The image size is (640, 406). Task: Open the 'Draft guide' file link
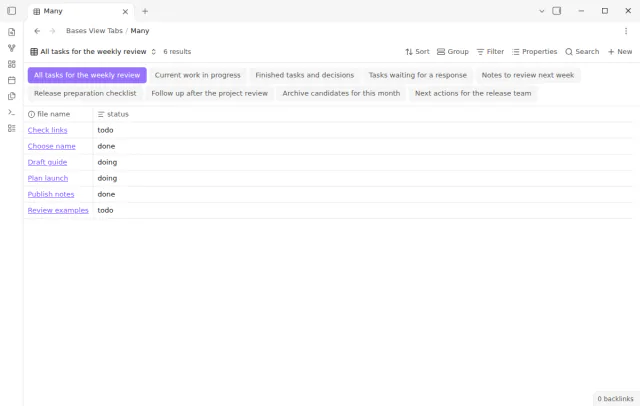[47, 162]
